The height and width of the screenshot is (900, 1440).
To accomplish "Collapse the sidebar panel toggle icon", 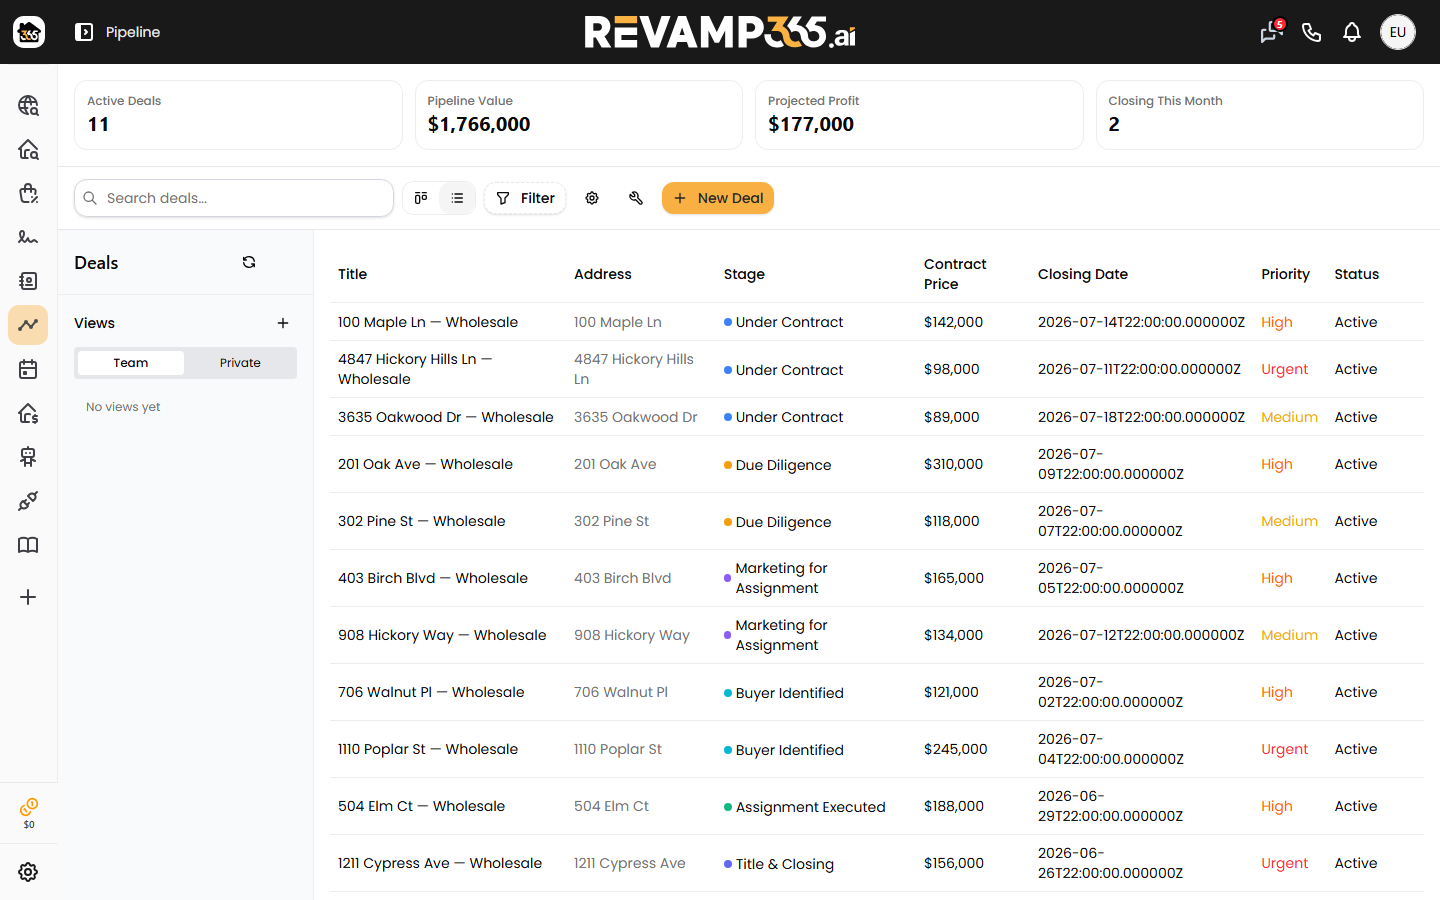I will coord(84,32).
